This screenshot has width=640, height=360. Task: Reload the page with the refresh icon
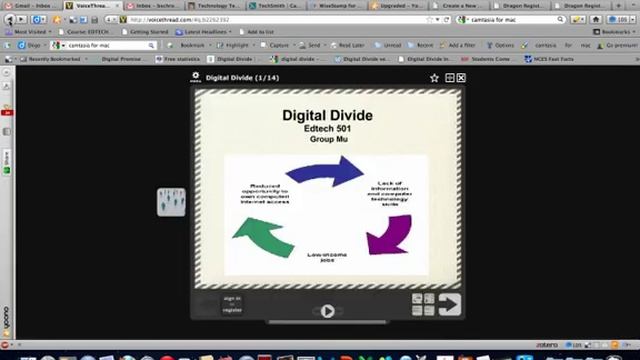point(447,20)
